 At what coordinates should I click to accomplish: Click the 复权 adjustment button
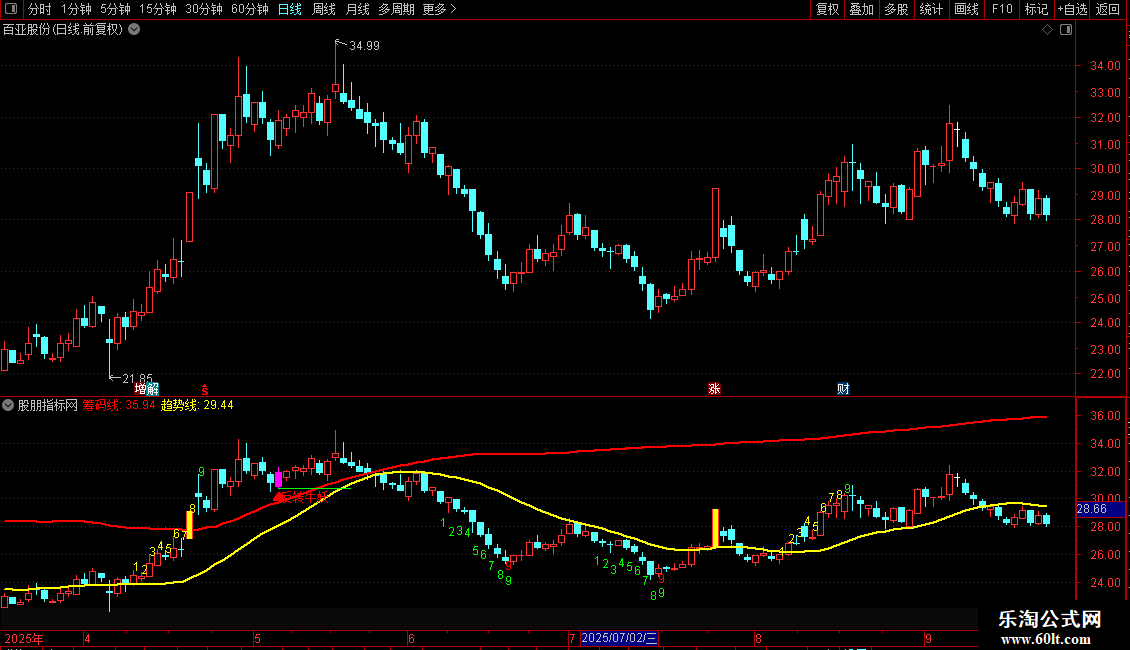(827, 9)
